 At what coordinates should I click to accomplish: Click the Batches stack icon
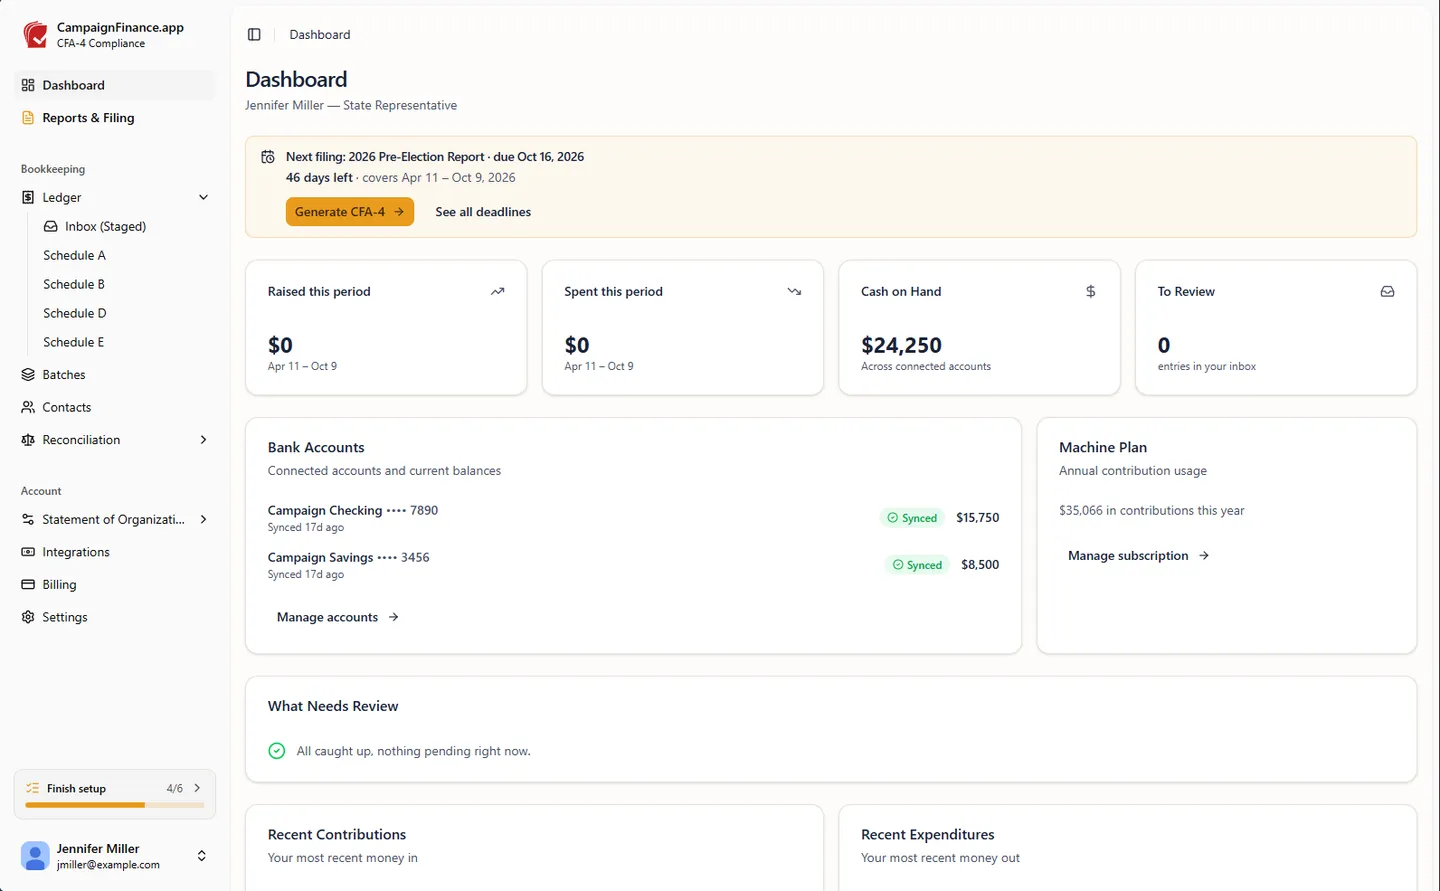coord(28,375)
